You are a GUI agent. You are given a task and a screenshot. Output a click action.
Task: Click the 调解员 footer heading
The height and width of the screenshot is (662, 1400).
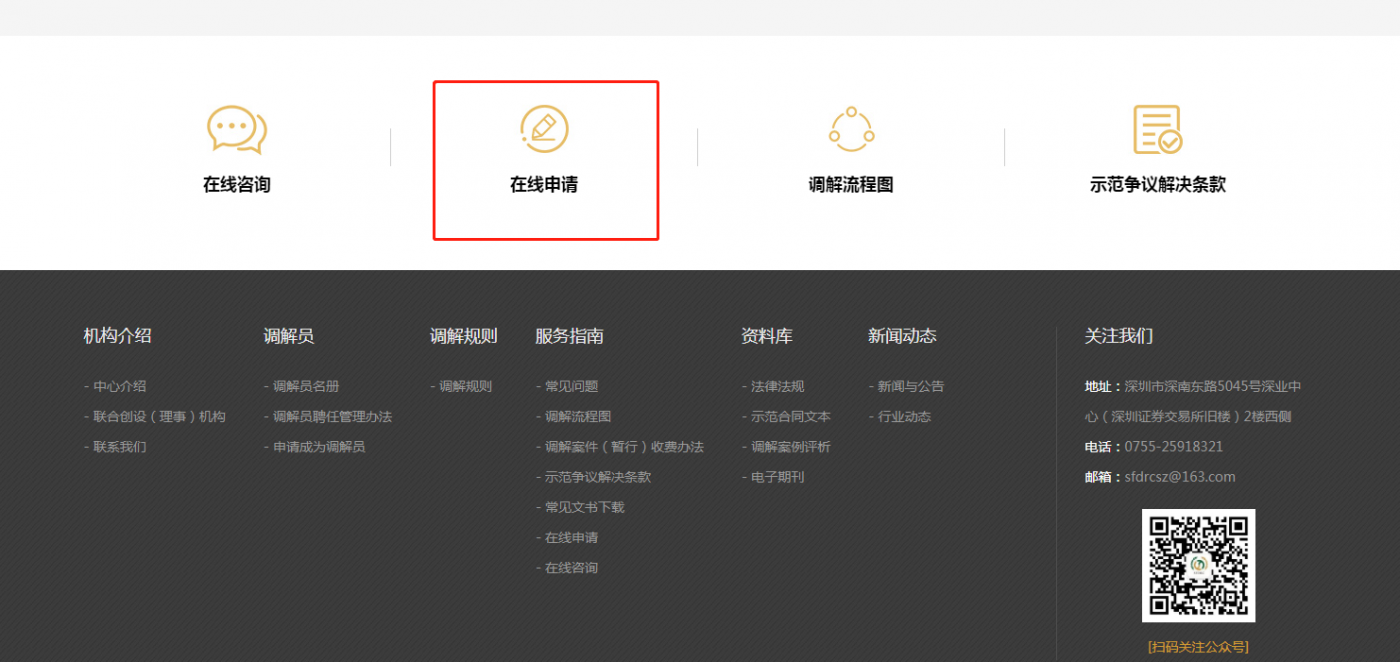click(289, 336)
